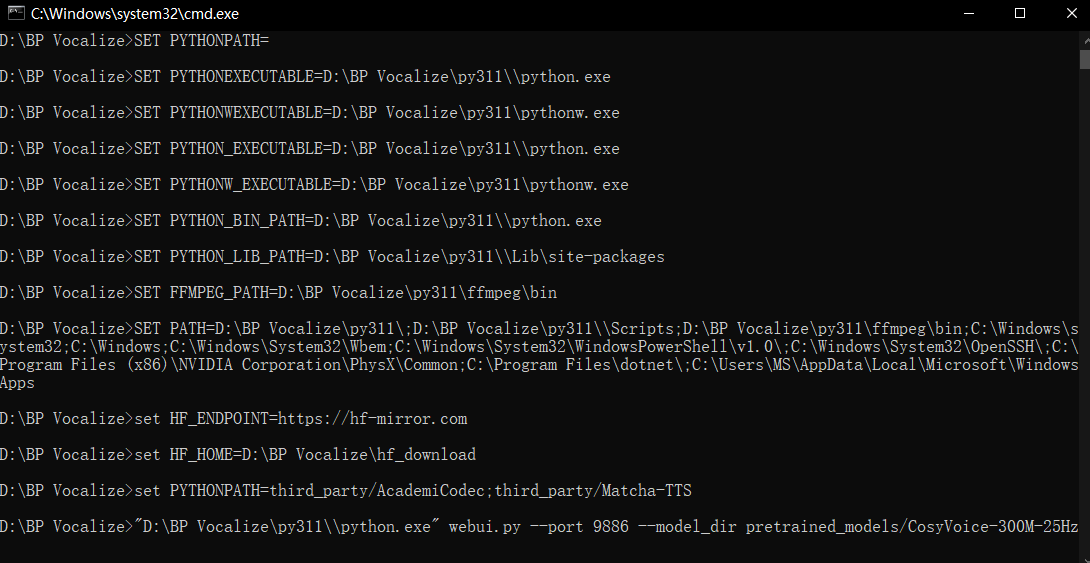Viewport: 1090px width, 563px height.
Task: Click the C:\Windows\system32\cmd.exe title text
Action: coord(135,14)
